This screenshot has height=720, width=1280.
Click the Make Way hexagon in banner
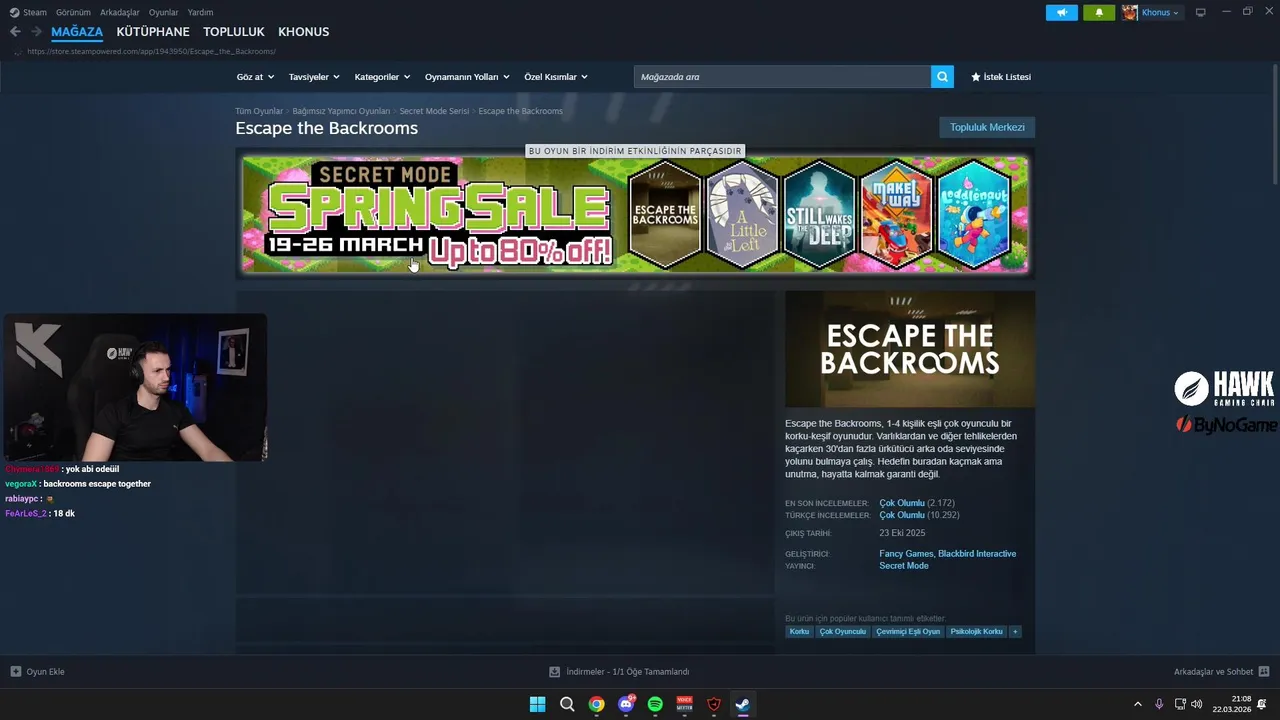896,214
